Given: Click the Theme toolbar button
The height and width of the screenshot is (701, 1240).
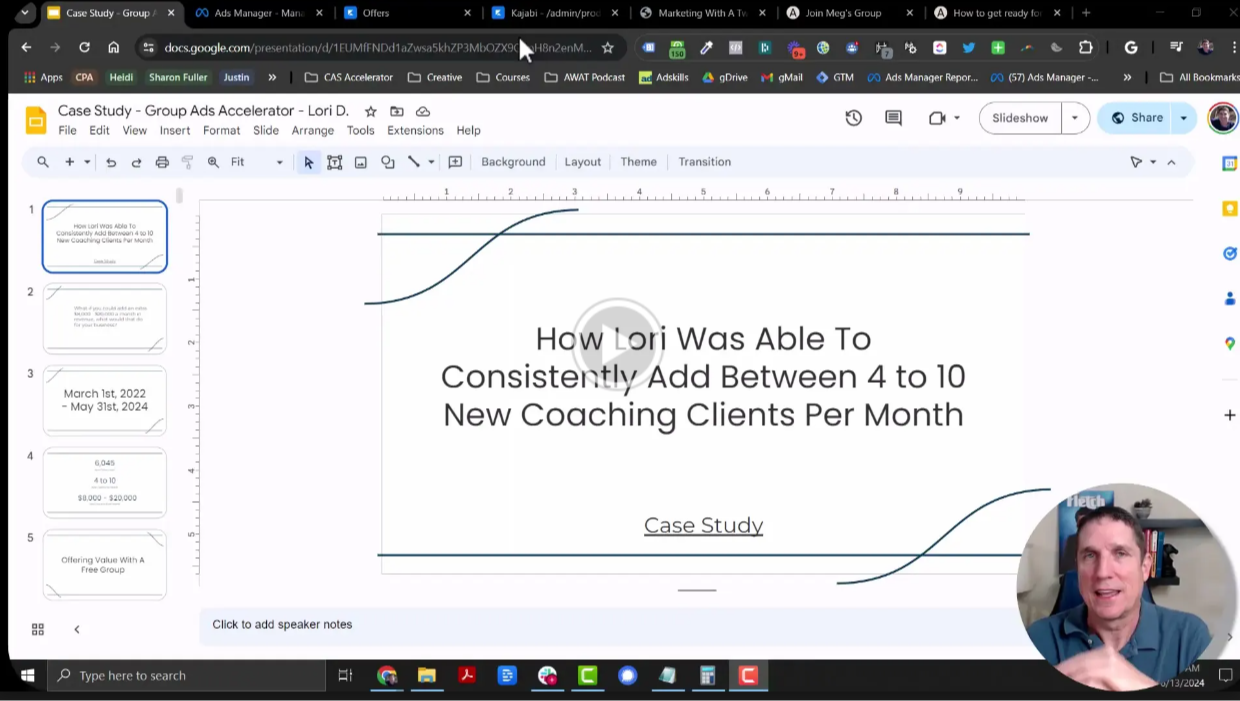Looking at the screenshot, I should tap(638, 162).
